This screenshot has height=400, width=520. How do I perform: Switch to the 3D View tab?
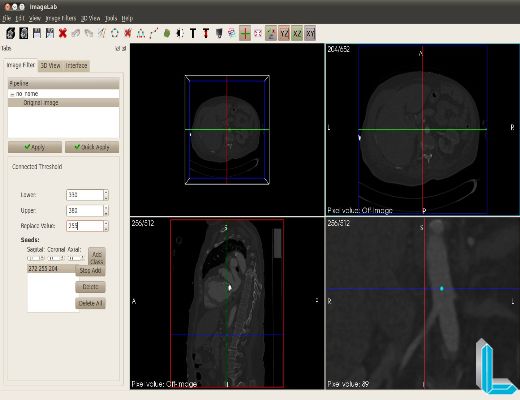(50, 66)
